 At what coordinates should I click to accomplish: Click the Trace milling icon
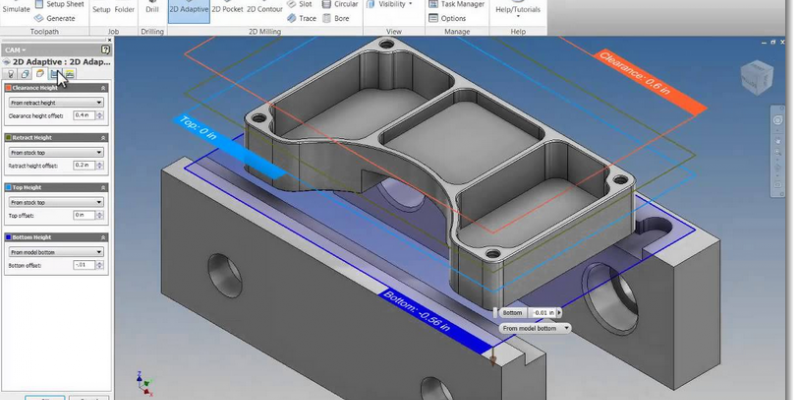(x=300, y=18)
